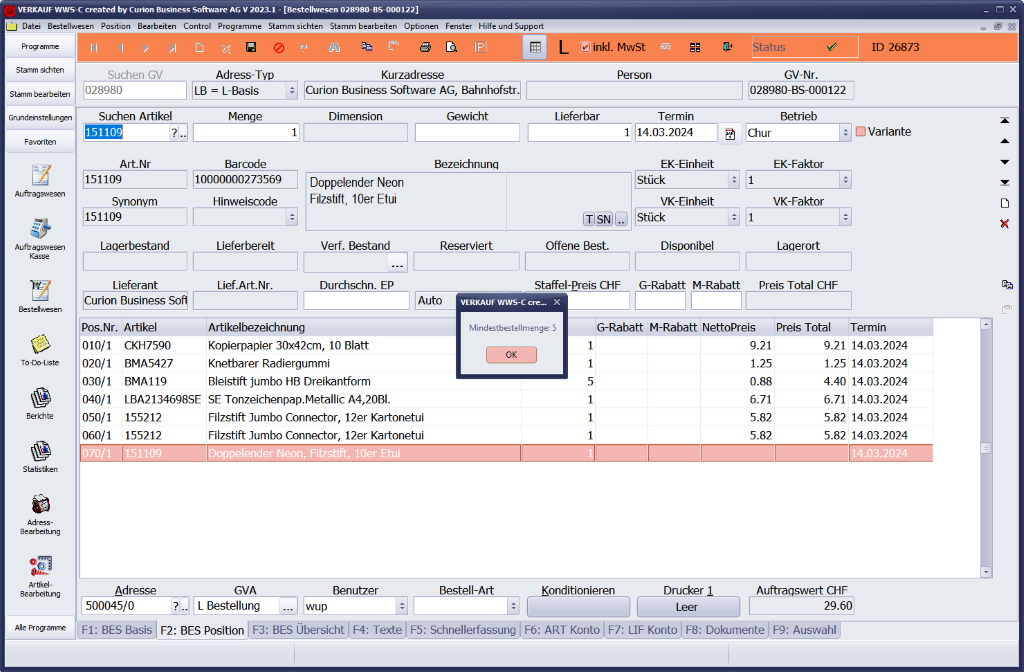Click calendar icon next to Termin field
The height and width of the screenshot is (672, 1024).
point(730,133)
